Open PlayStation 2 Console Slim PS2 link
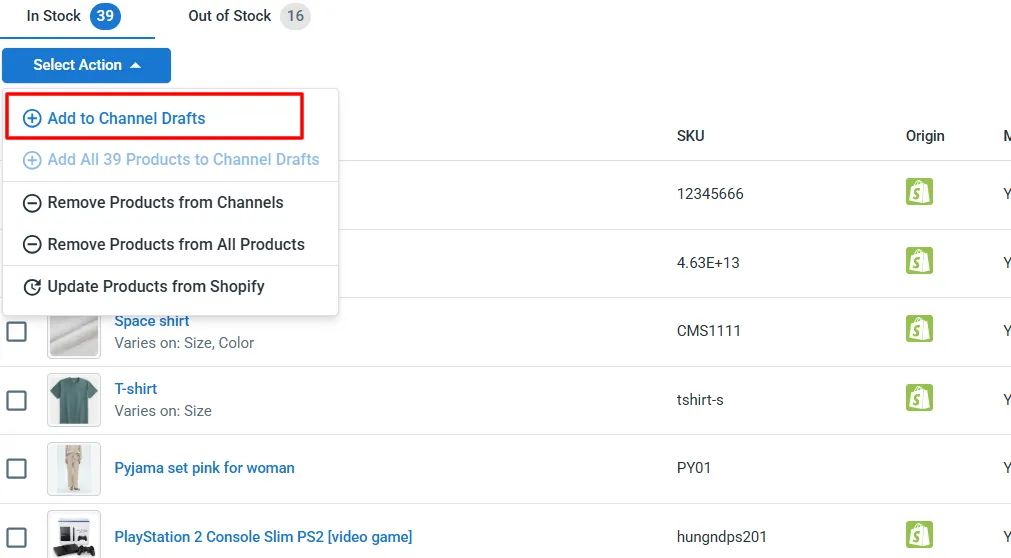1011x558 pixels. [263, 537]
